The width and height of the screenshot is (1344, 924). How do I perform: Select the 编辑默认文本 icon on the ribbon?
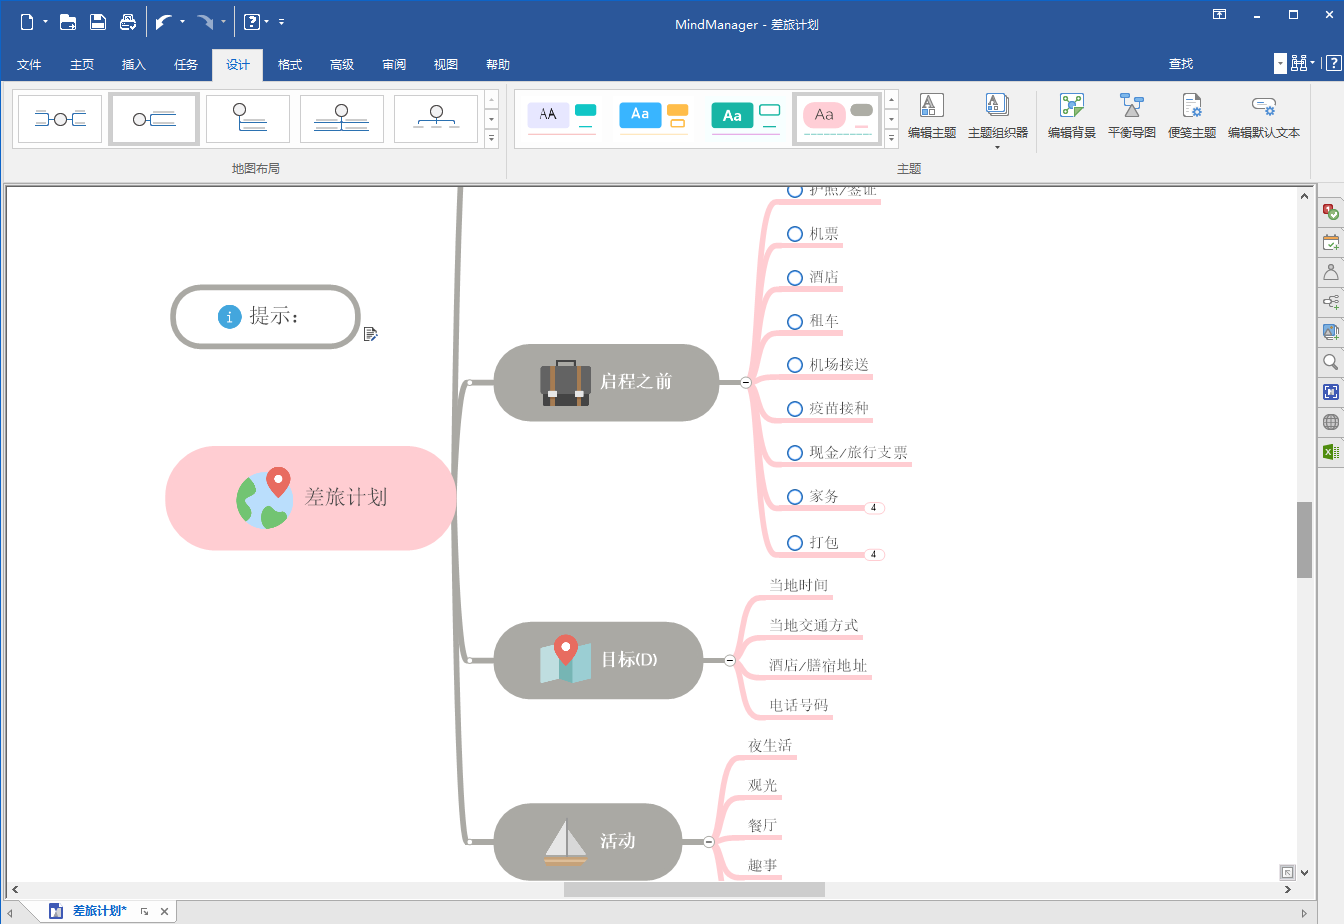click(x=1262, y=117)
